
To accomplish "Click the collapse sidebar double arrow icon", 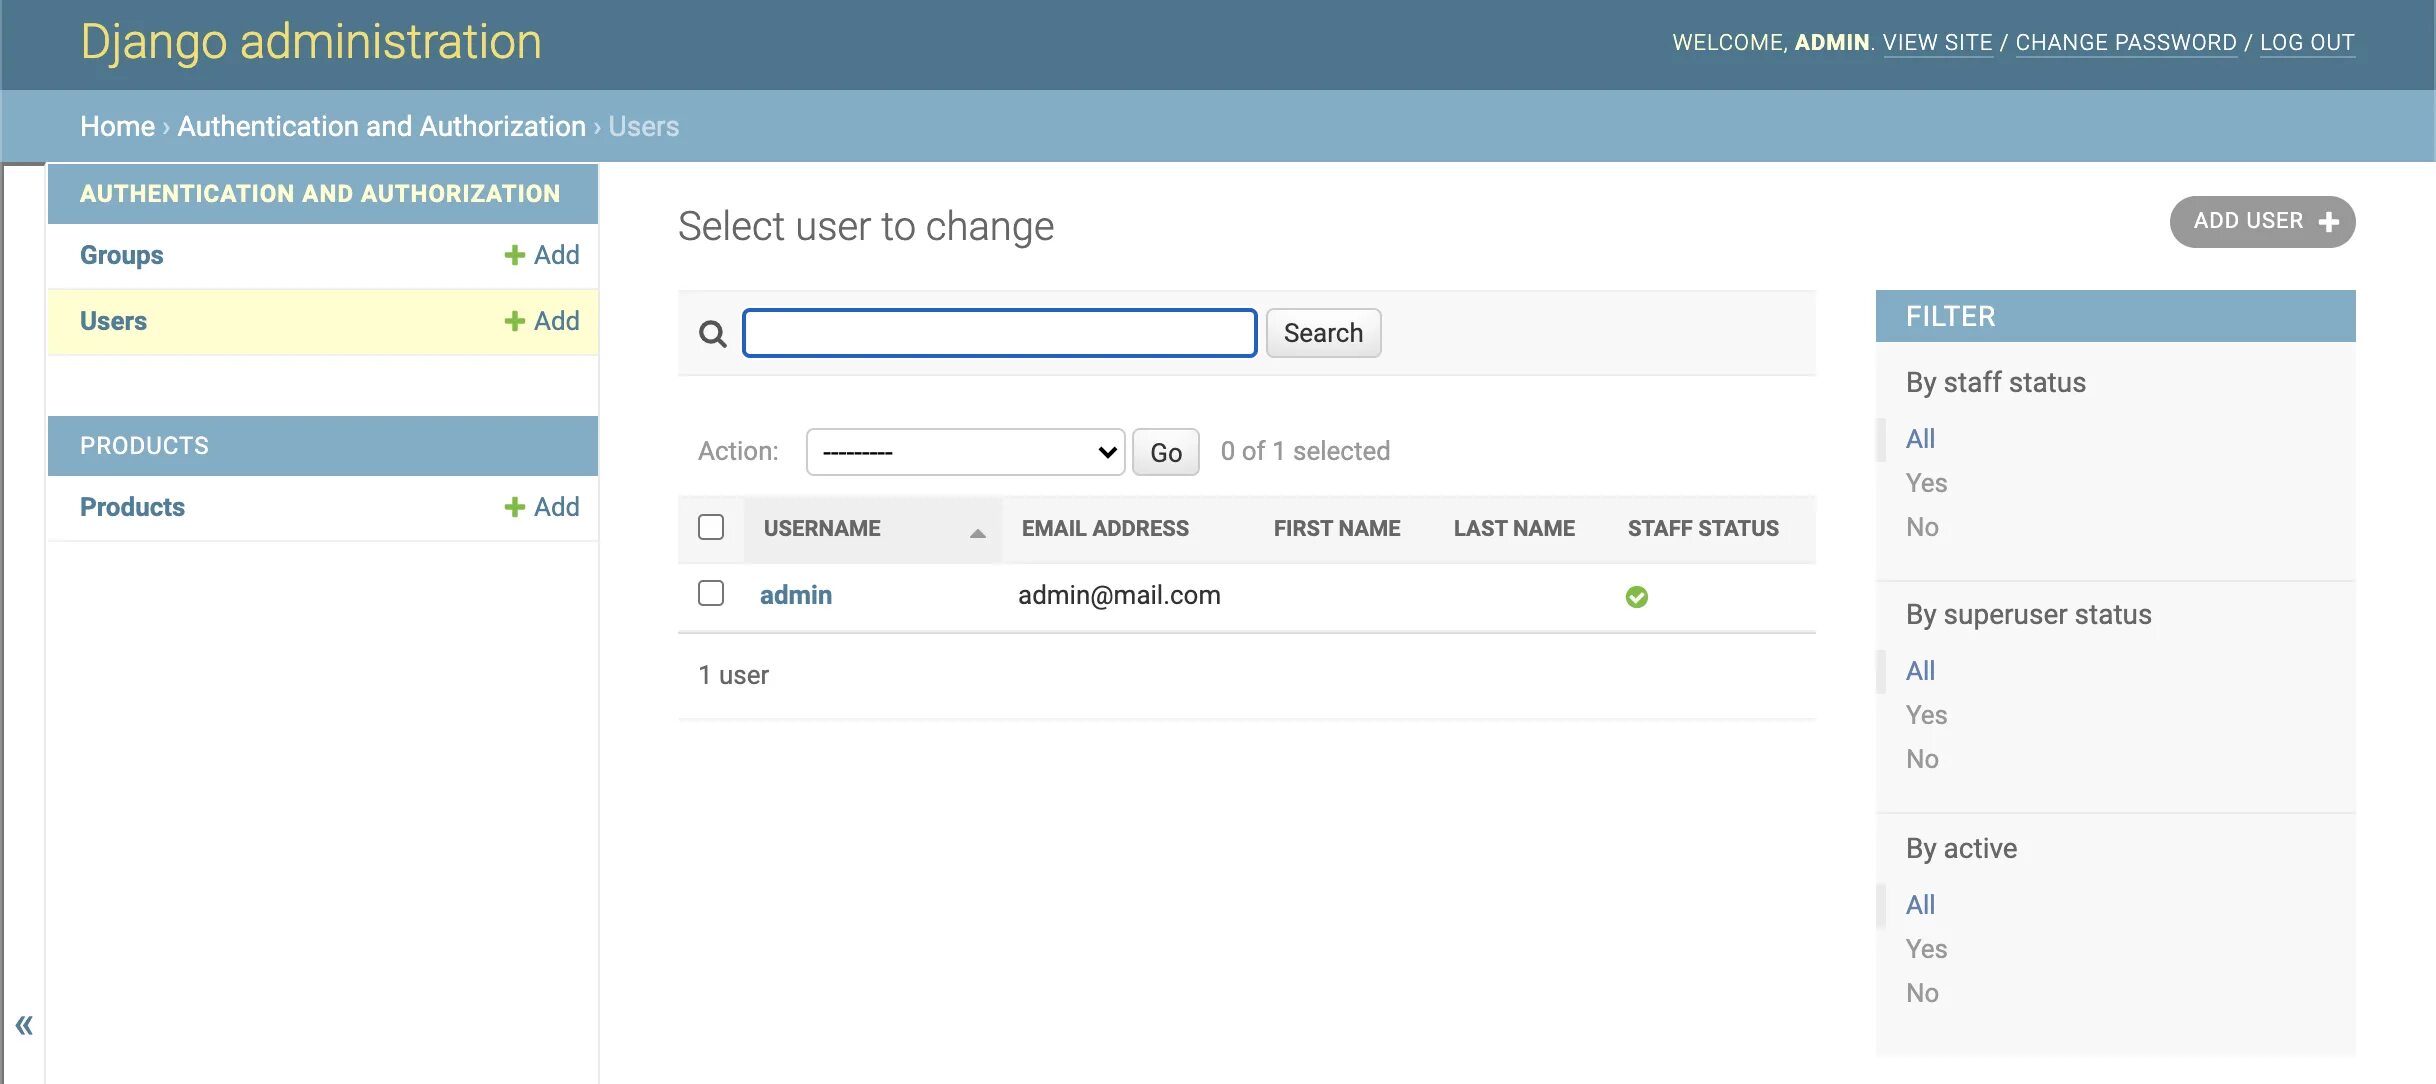I will [25, 1023].
